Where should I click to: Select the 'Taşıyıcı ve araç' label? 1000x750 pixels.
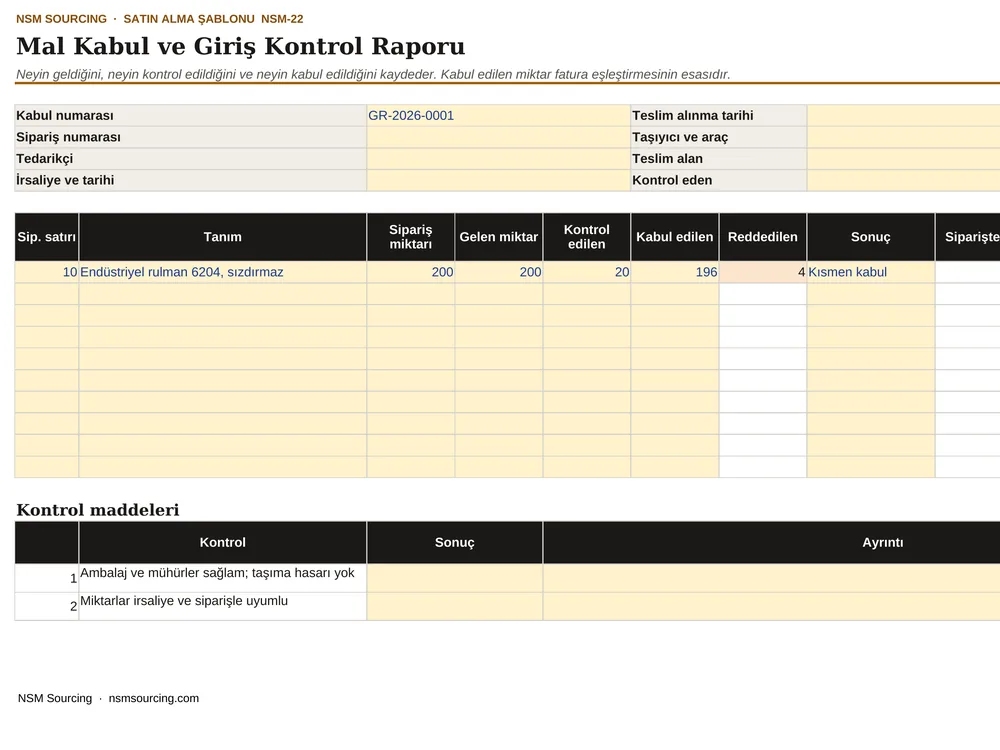719,137
